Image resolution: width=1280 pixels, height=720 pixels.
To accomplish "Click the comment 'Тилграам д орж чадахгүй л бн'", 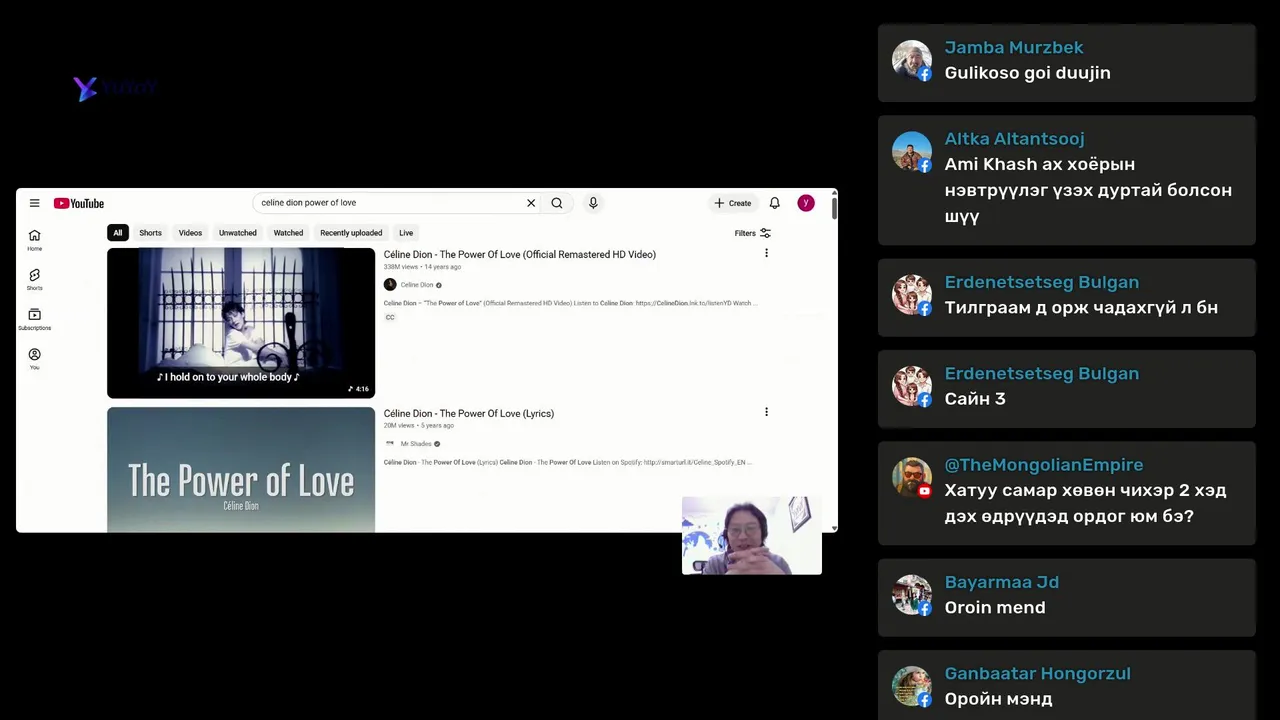I will pos(1081,308).
